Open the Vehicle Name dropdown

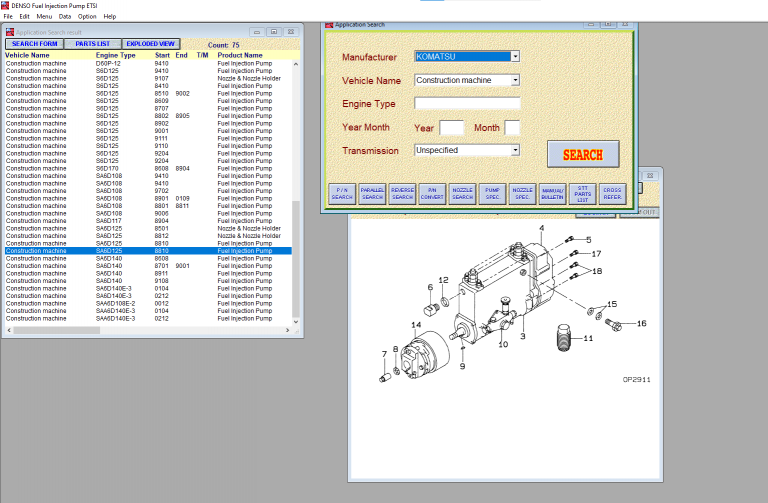point(515,80)
